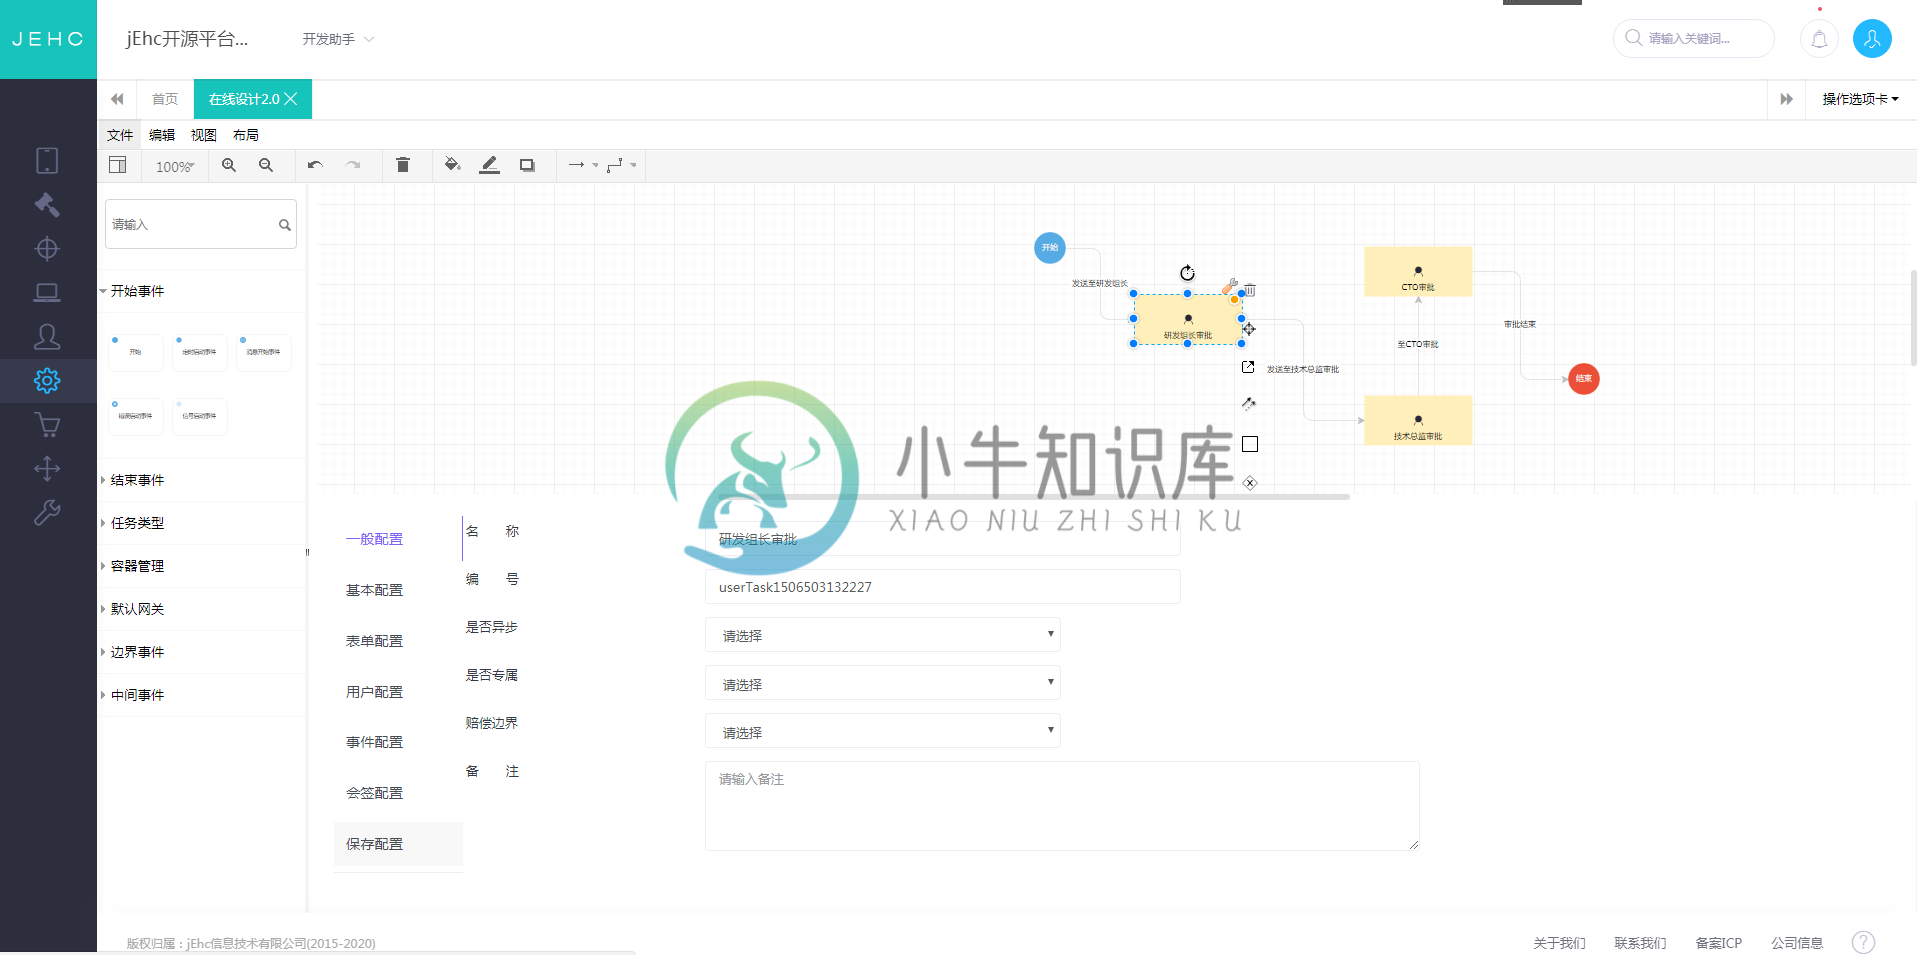
Task: Zoom in on the diagram canvas
Action: point(229,165)
